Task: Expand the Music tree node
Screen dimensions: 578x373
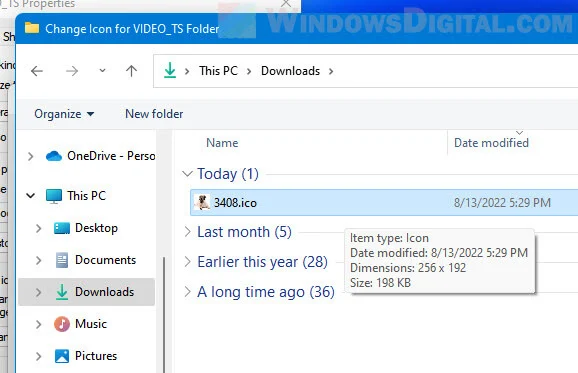Action: click(38, 324)
